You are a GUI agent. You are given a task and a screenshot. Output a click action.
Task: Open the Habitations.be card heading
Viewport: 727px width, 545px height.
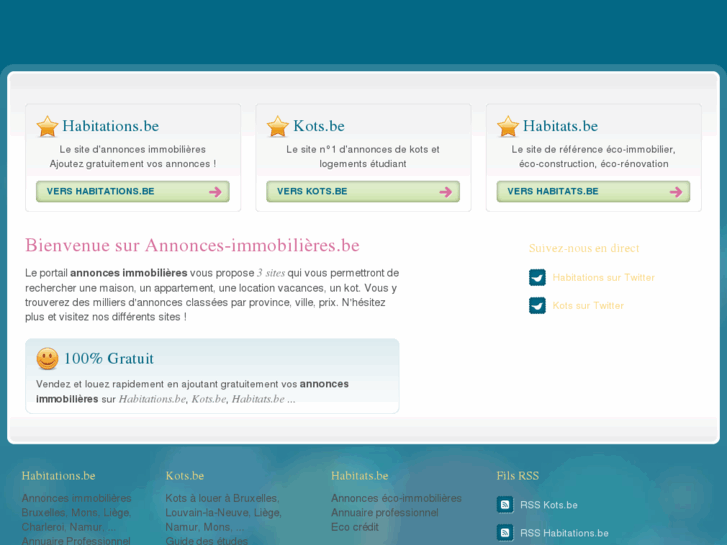pos(110,126)
